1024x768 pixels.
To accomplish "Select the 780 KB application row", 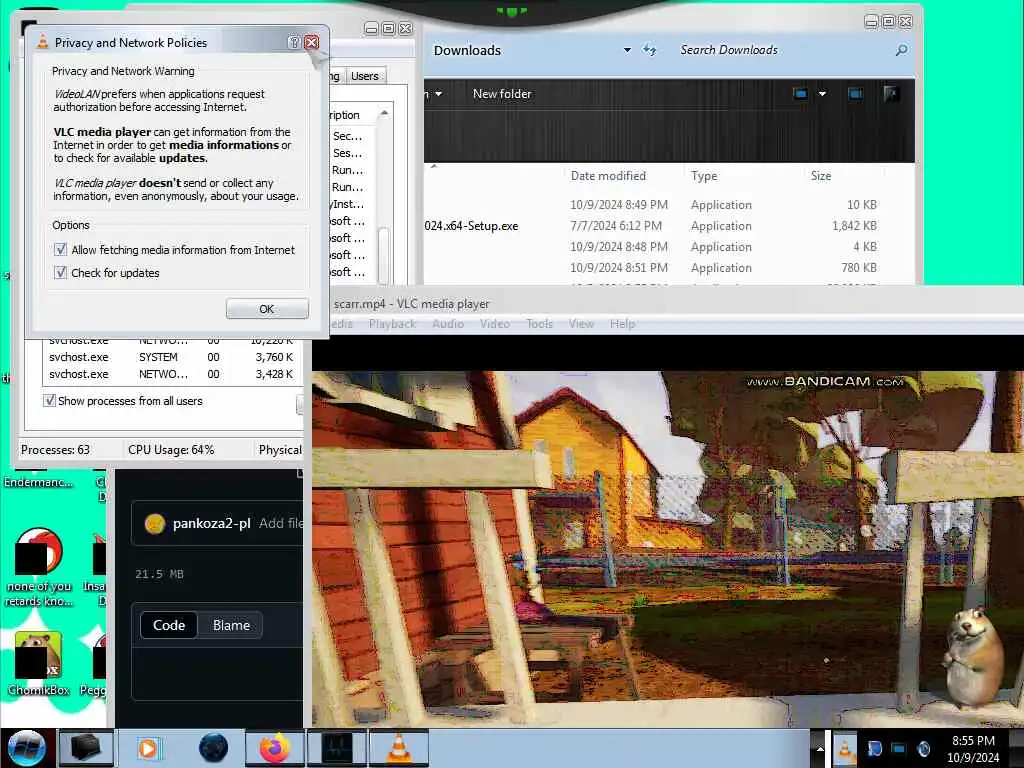I will point(653,268).
